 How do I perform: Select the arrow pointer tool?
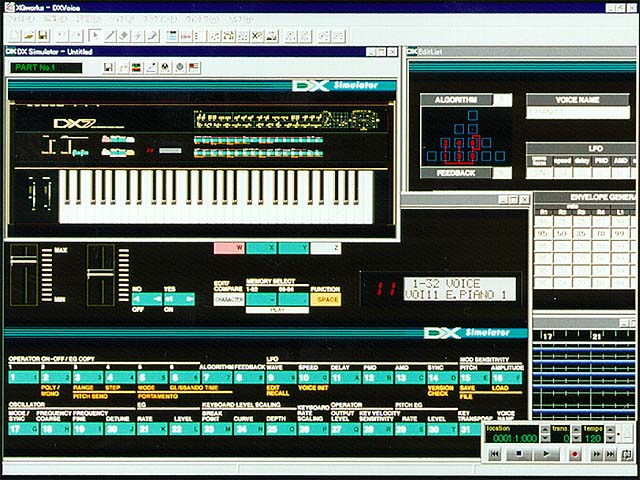pyautogui.click(x=95, y=36)
